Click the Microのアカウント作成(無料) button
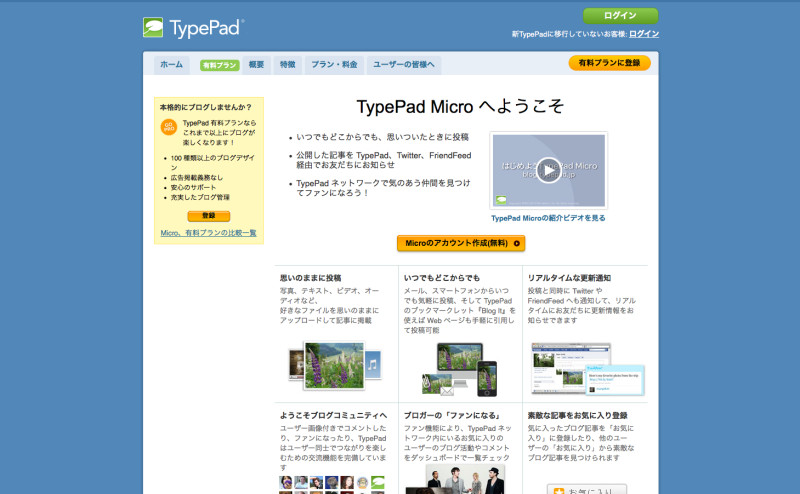Screen dimensions: 800x494 click(461, 243)
